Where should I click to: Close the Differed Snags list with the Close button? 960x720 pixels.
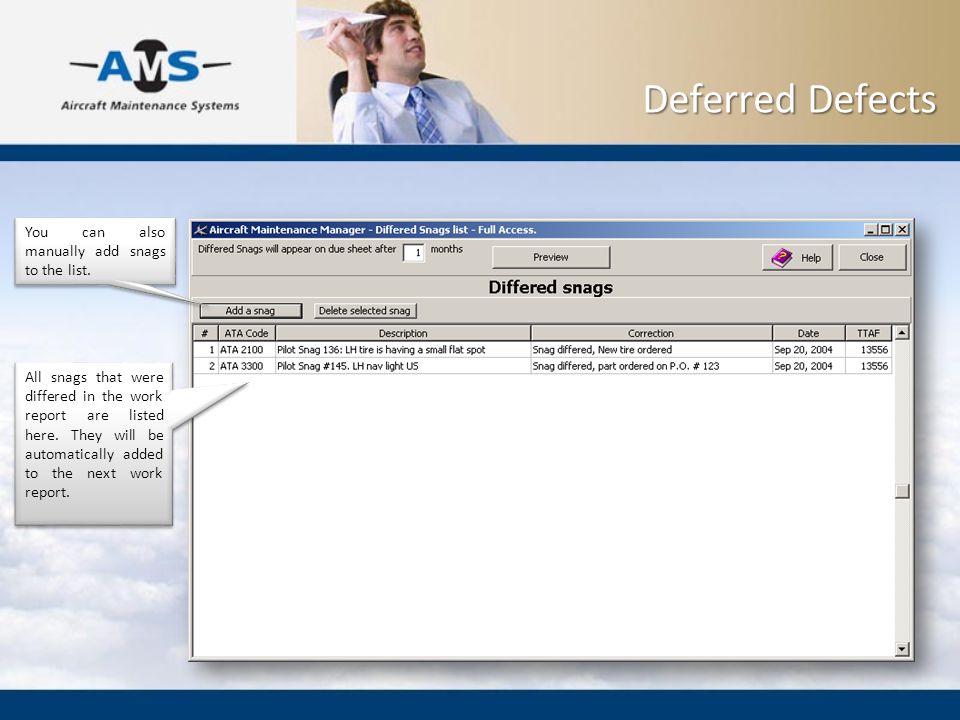(x=872, y=257)
